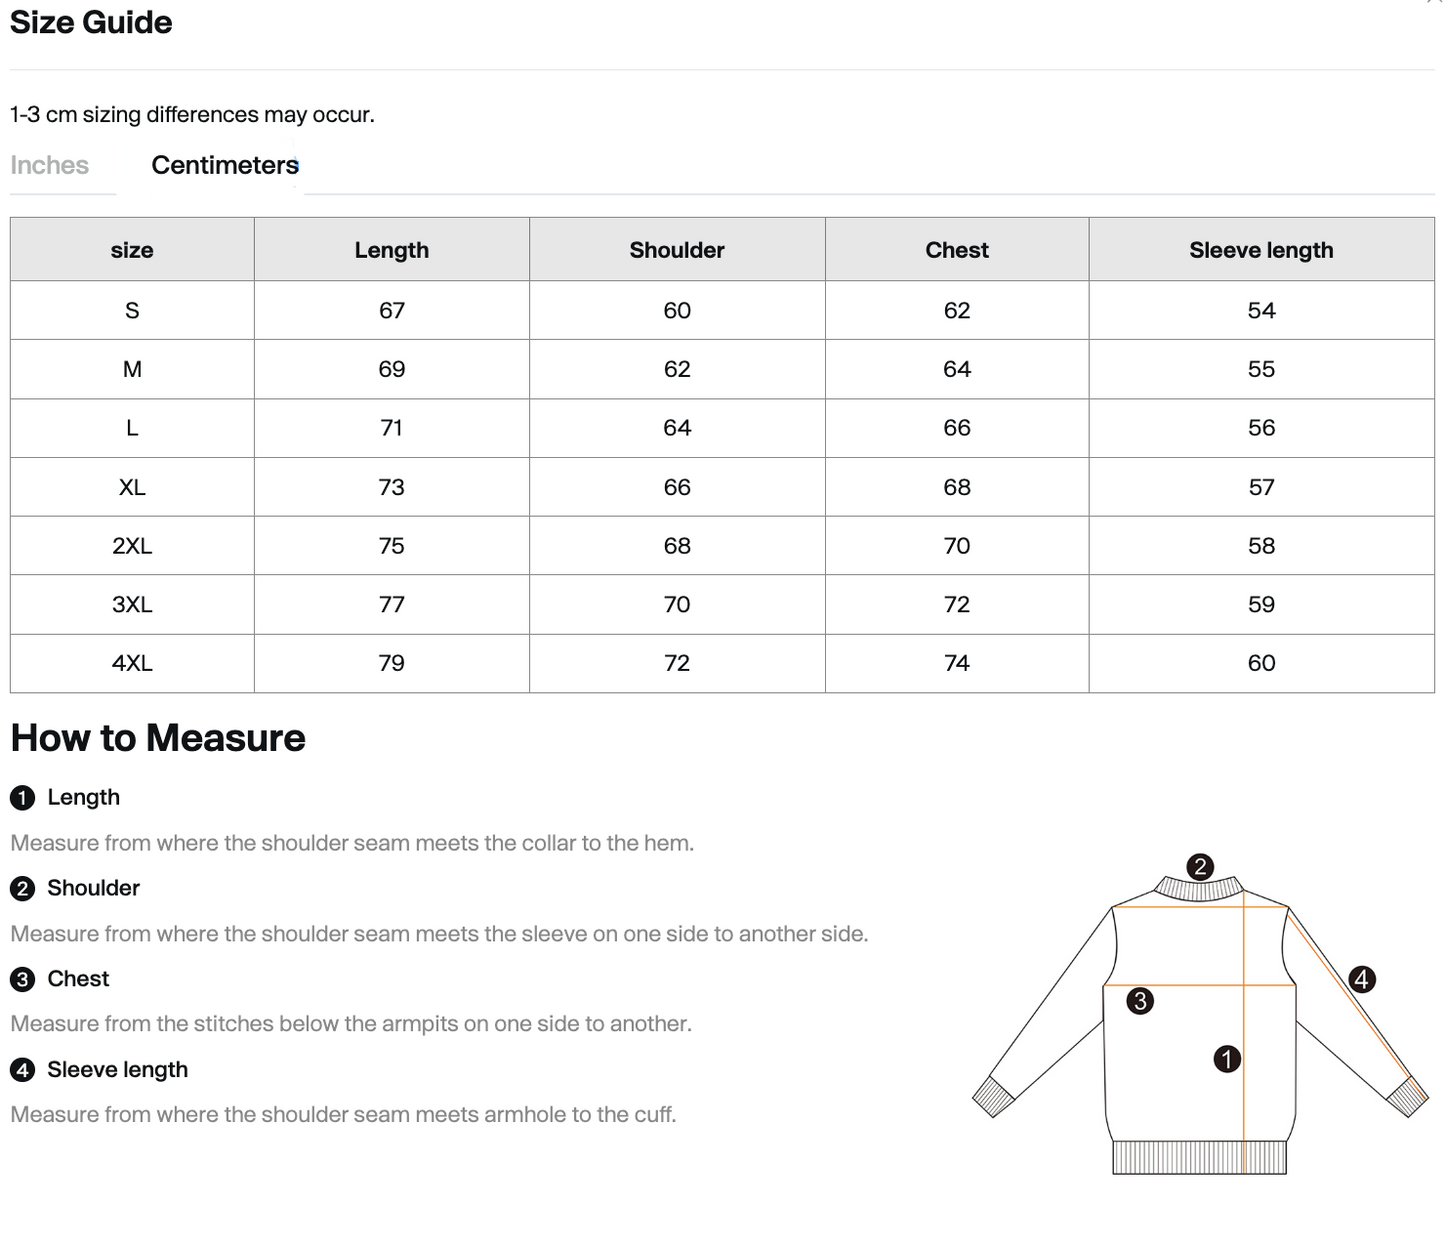
Task: Select the Chest marker ③ on the sweater diagram
Action: [x=1141, y=999]
